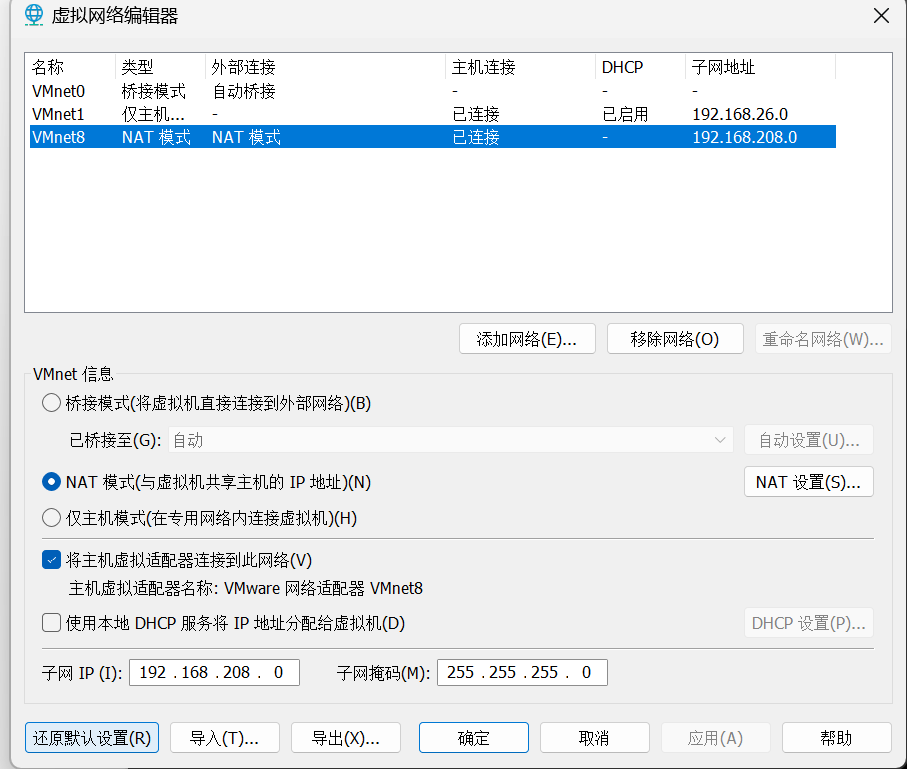The height and width of the screenshot is (769, 907).
Task: Click 还原默认设置(R) button
Action: (92, 737)
